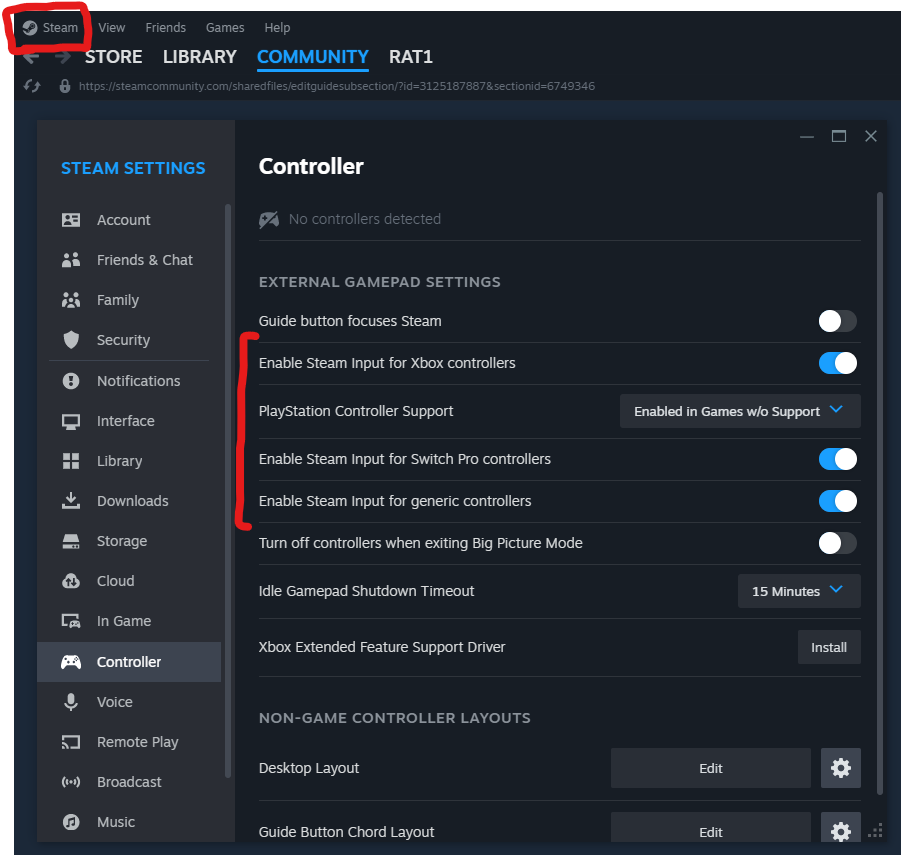Disable Steam Input for generic controllers
The image size is (901, 855).
(837, 501)
